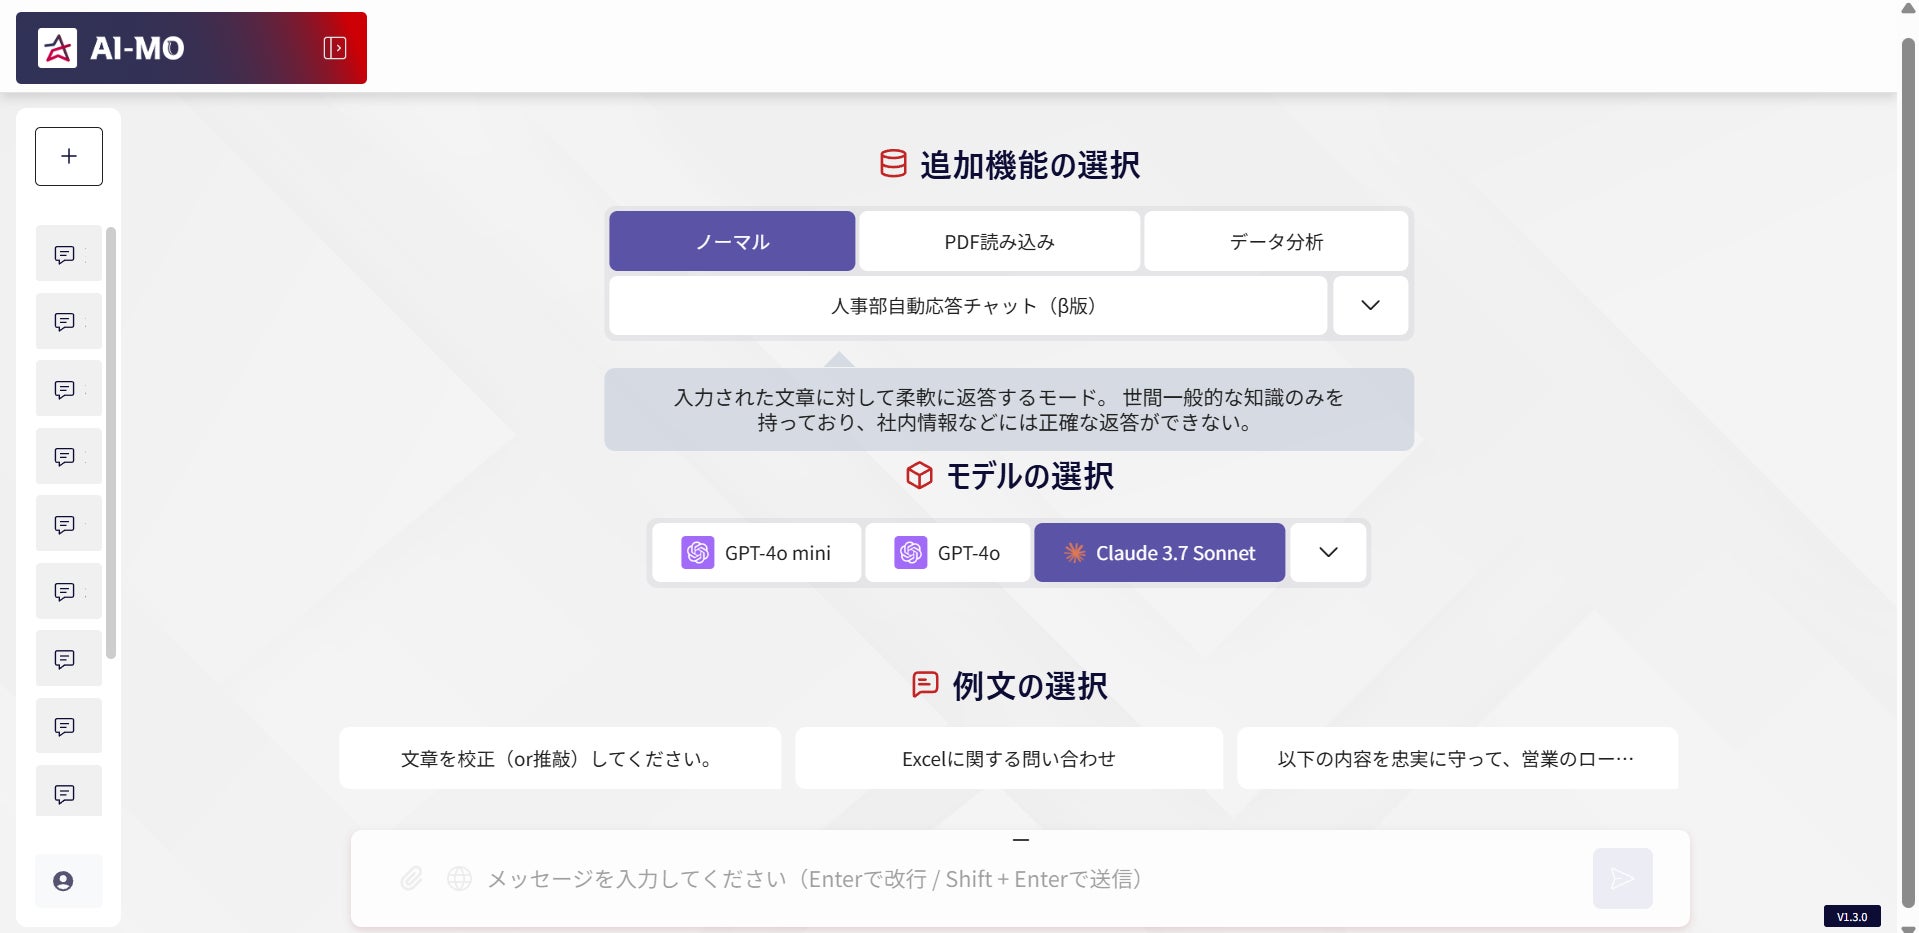Click the Claude starburst icon
The width and height of the screenshot is (1919, 933).
pos(1074,553)
